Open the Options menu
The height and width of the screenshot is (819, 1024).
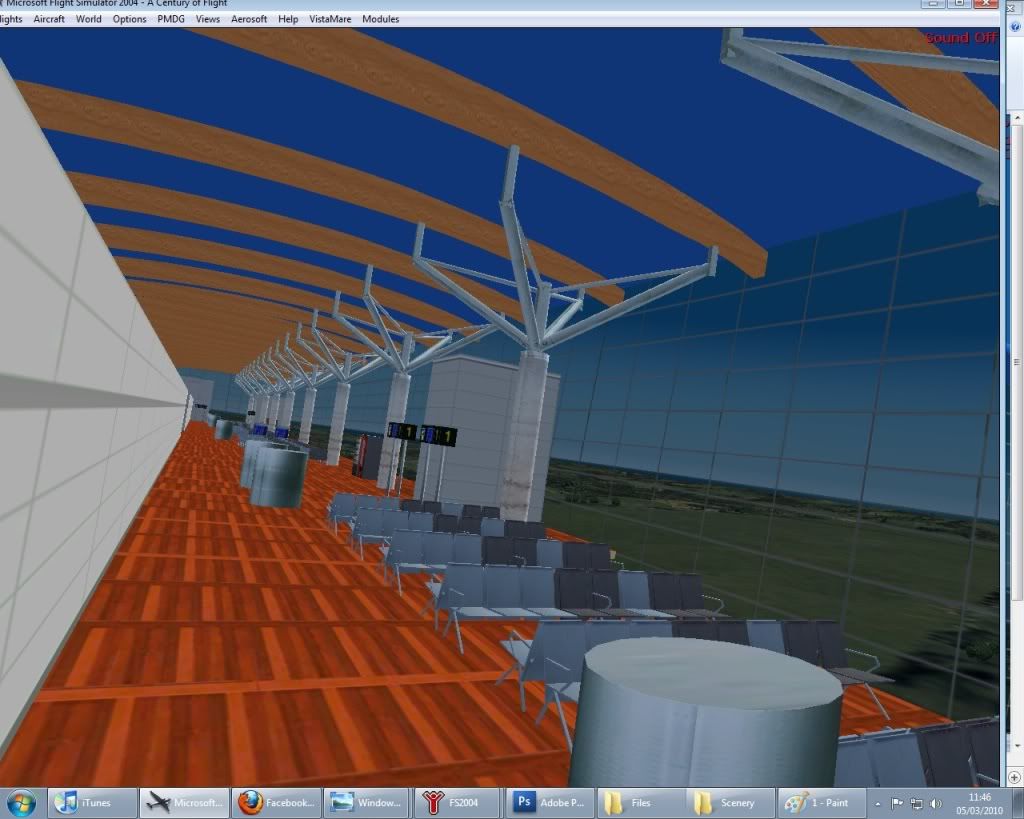click(x=130, y=19)
